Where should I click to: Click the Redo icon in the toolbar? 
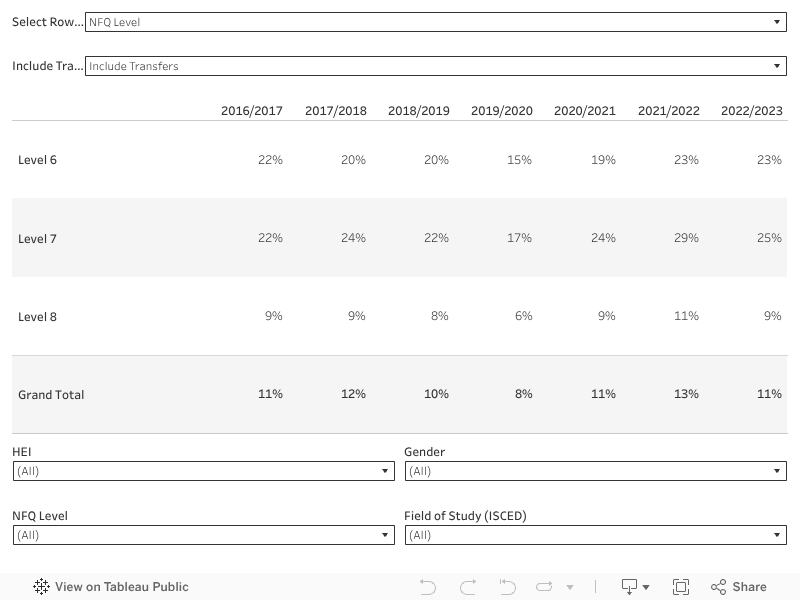point(467,587)
